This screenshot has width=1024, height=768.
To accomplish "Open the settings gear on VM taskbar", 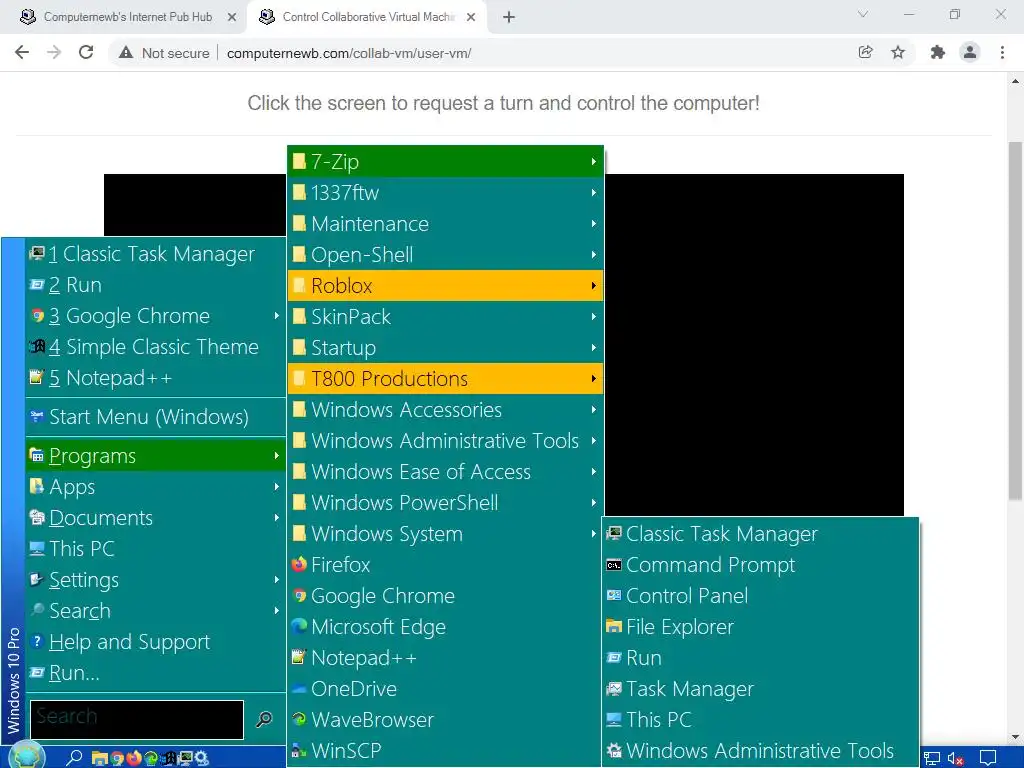I will tap(202, 758).
